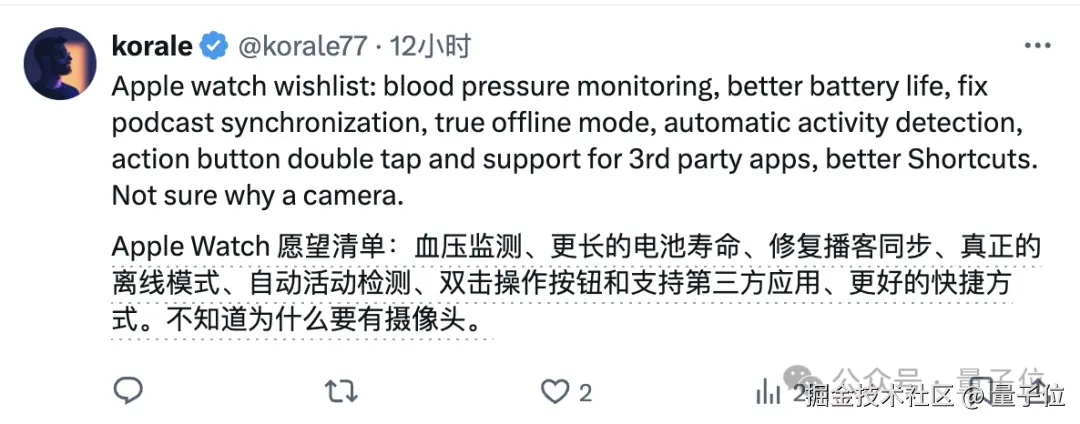Open korale's profile picture
Viewport: 1080px width, 424px height.
coord(60,63)
